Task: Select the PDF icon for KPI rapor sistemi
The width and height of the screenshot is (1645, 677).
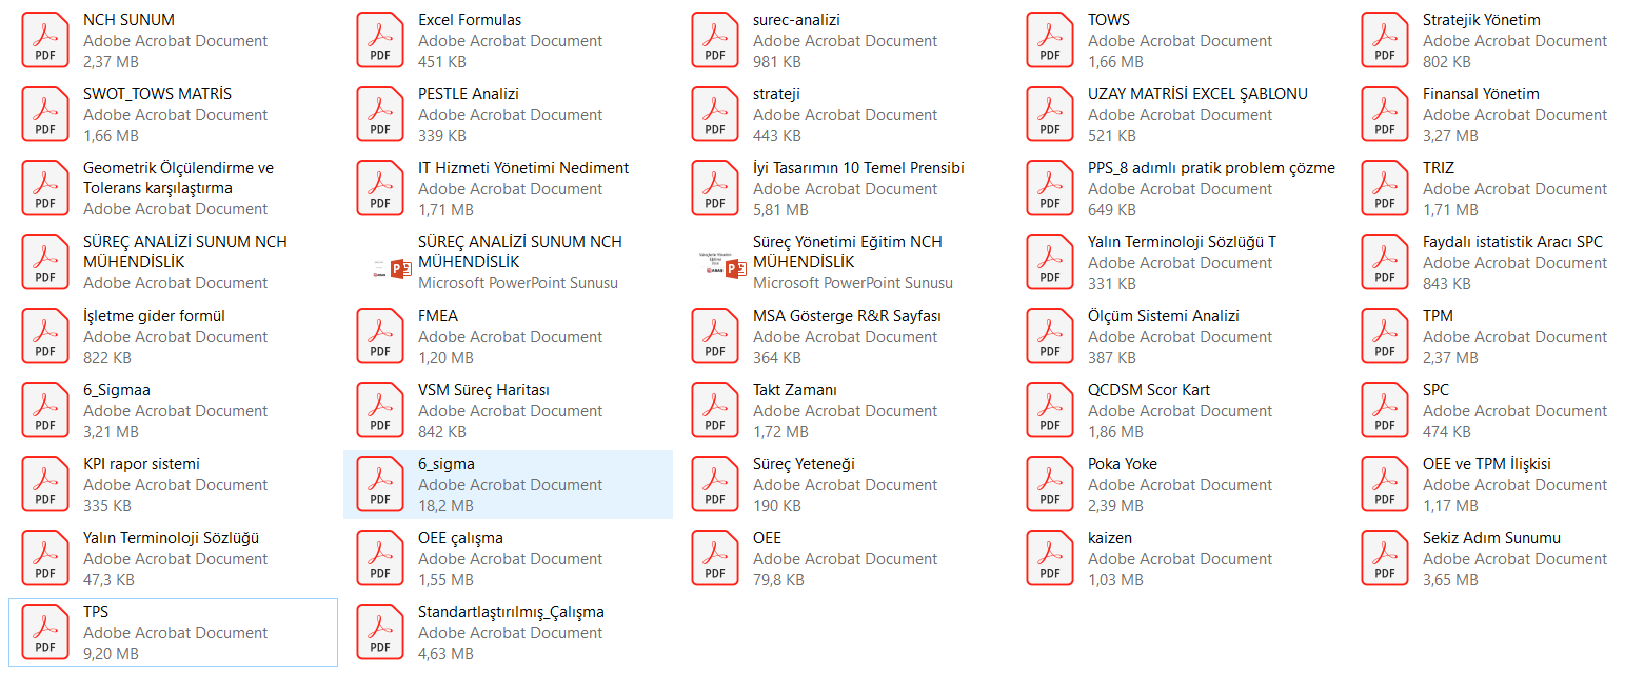Action: point(45,485)
